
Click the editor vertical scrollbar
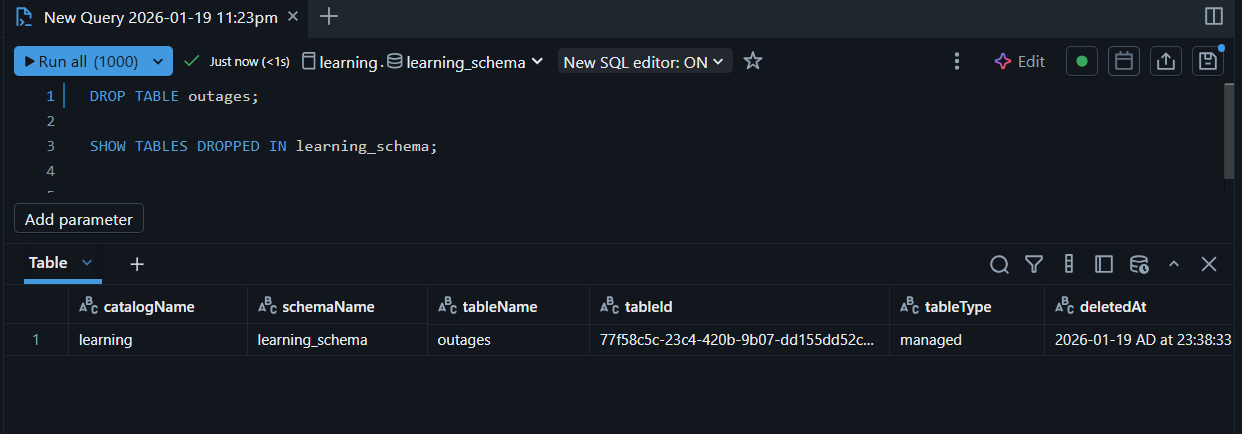click(x=1229, y=130)
